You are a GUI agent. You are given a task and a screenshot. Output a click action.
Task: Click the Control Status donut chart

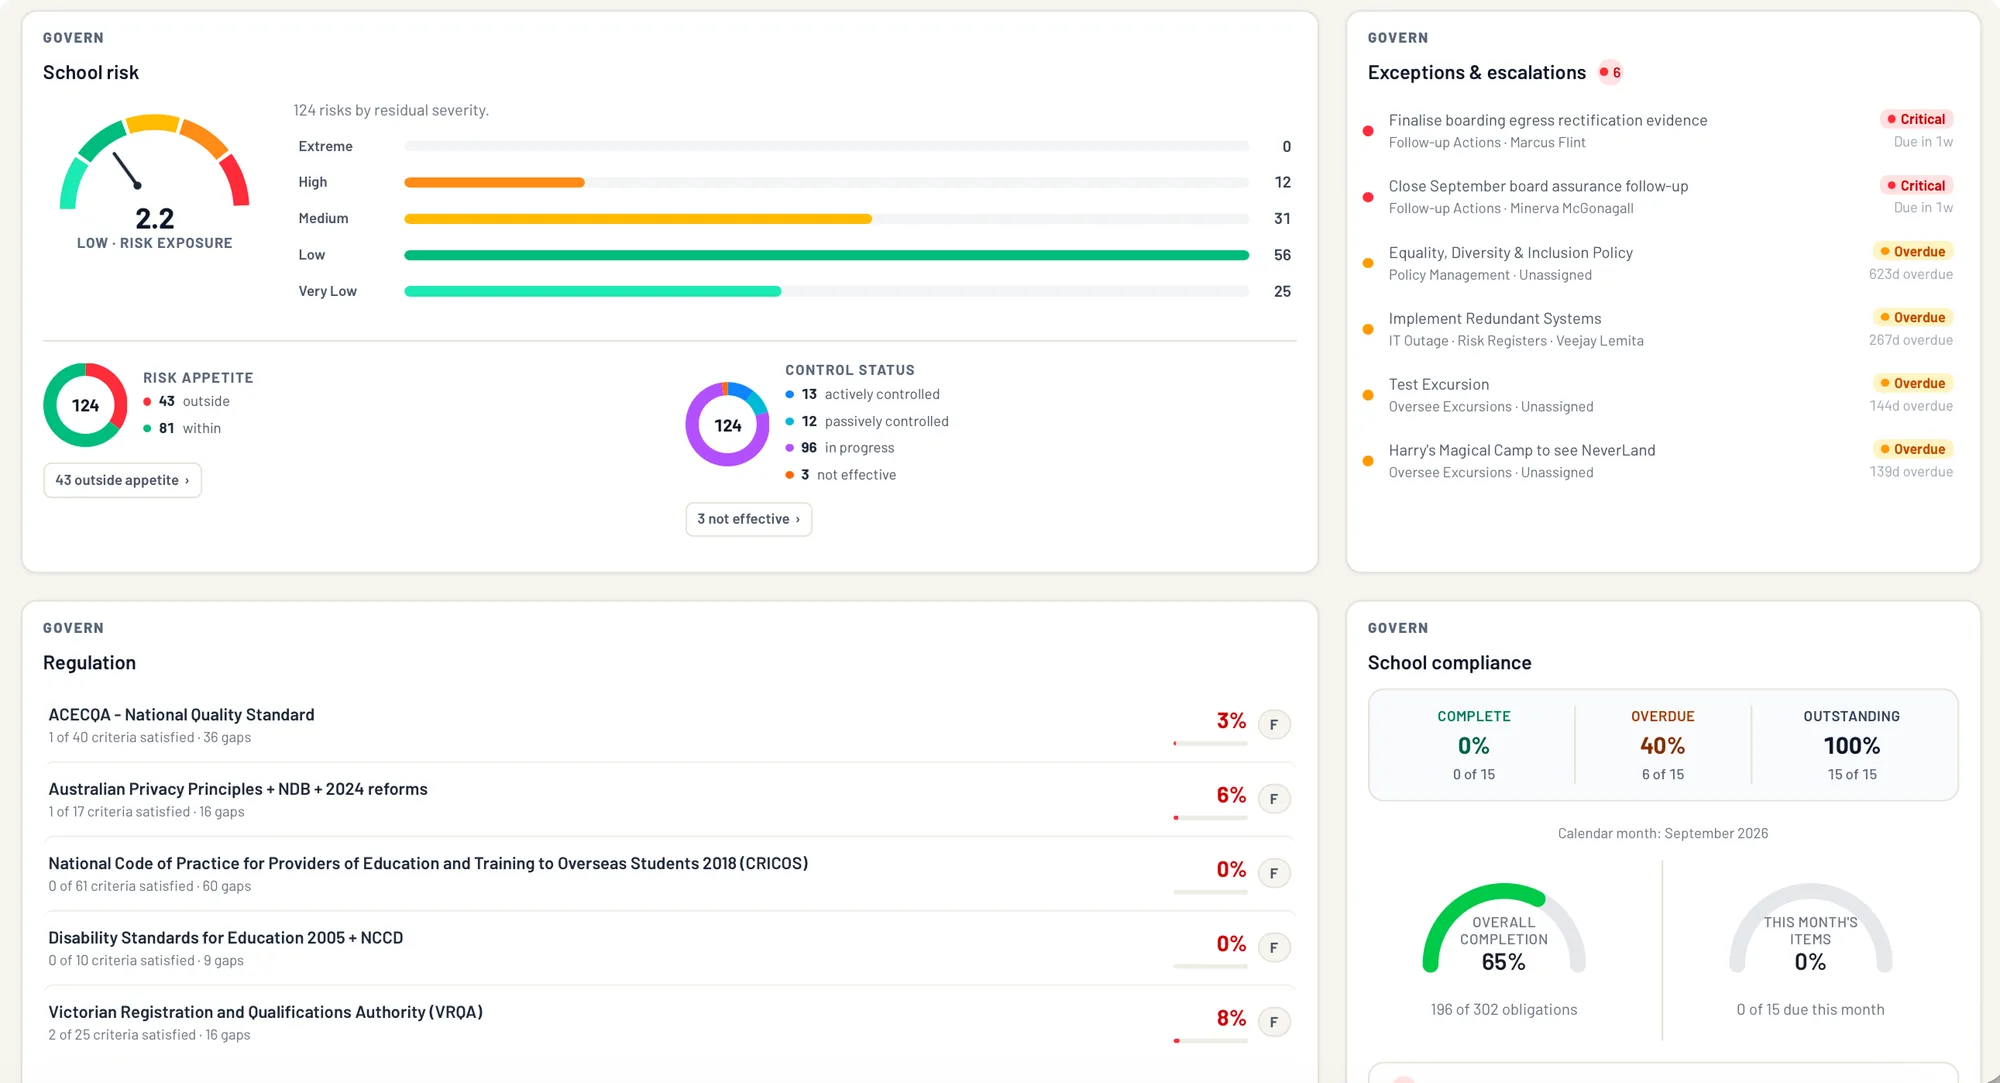click(x=727, y=424)
